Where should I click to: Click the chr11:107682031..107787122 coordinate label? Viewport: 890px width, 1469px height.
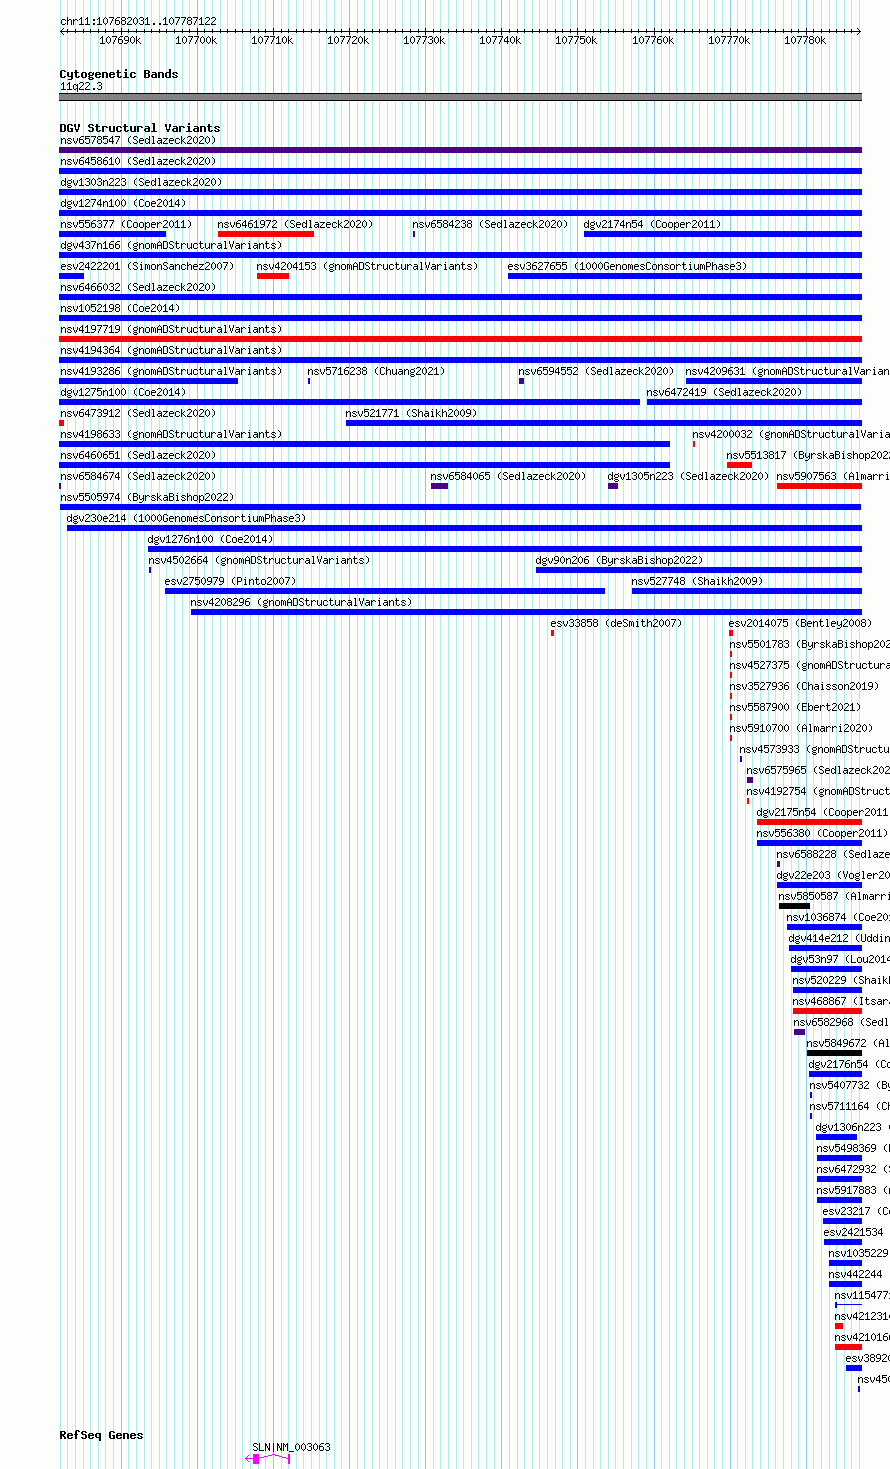point(138,21)
